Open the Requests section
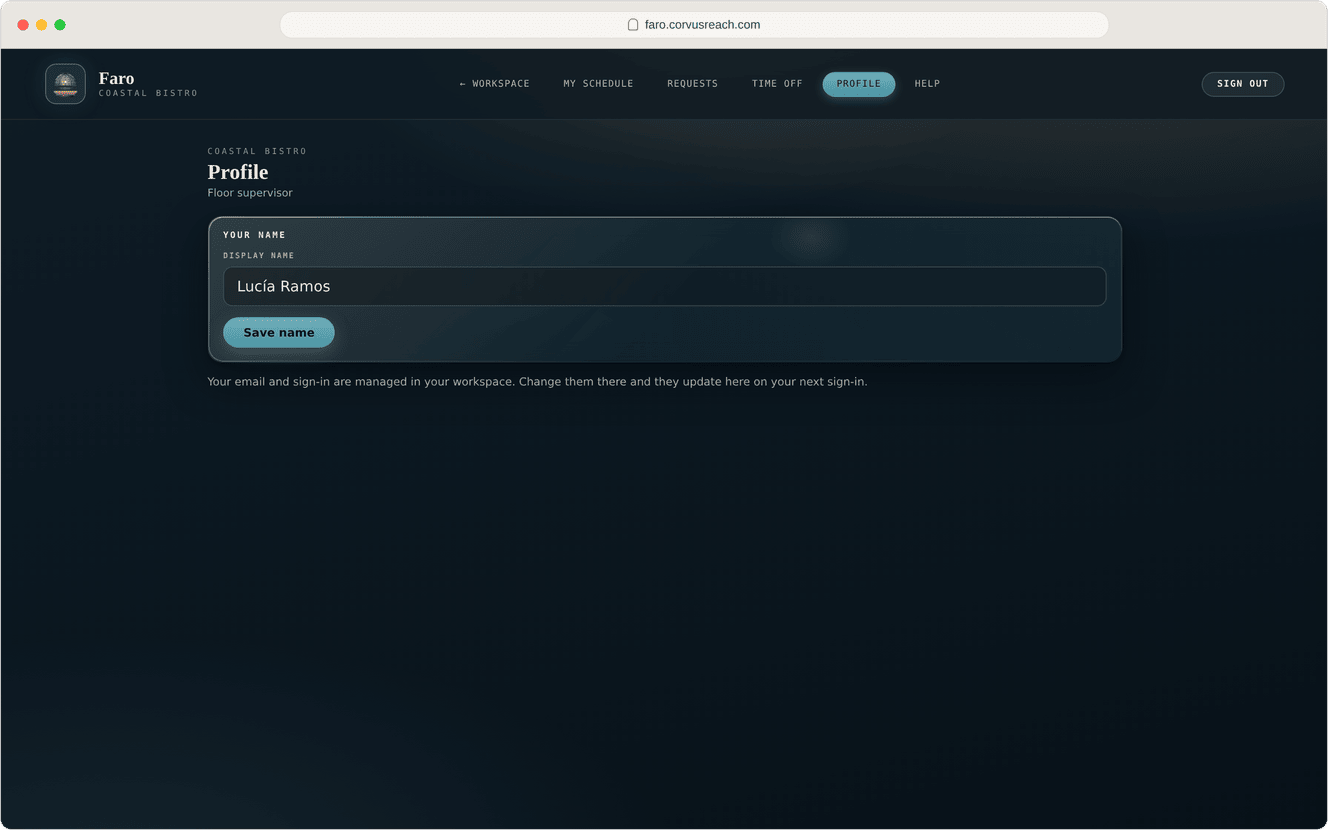 pyautogui.click(x=692, y=84)
